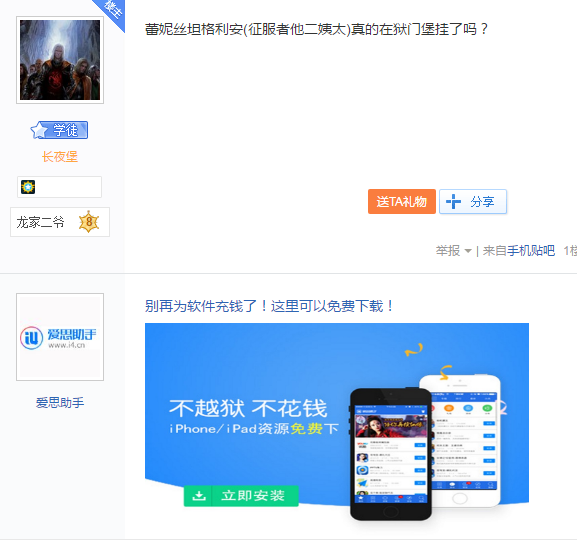Click the 立即安装 green install button
Image resolution: width=577 pixels, height=540 pixels.
[241, 496]
